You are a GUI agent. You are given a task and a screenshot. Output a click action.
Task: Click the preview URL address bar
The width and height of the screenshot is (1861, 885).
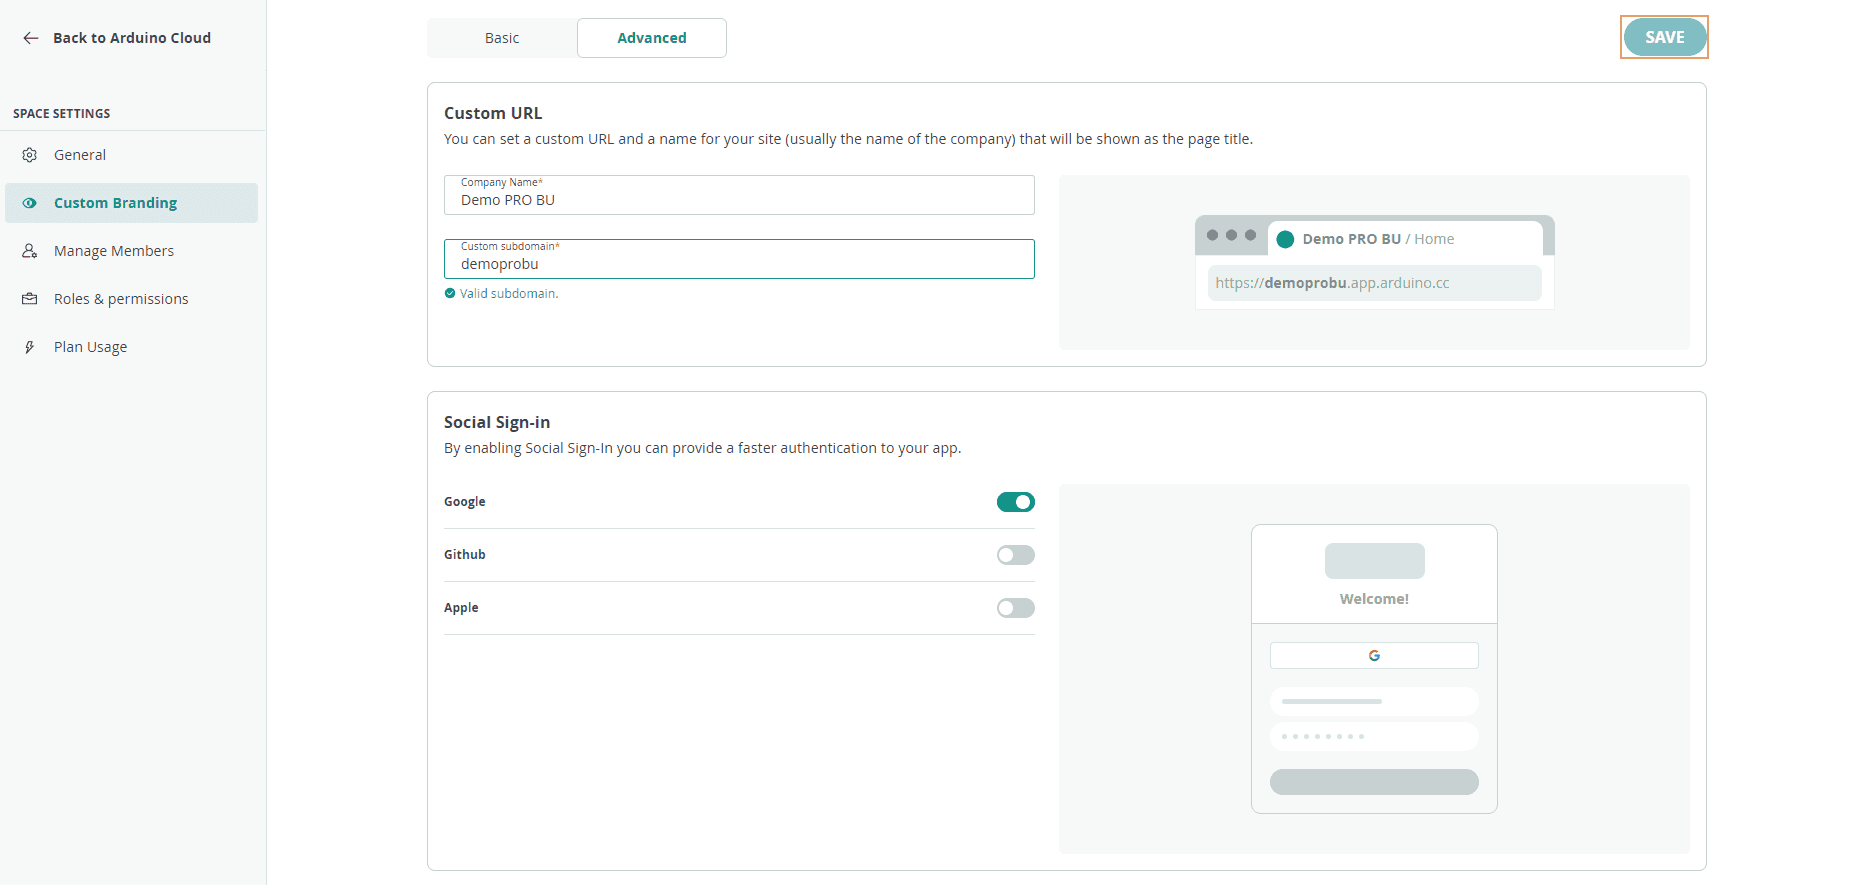1374,283
